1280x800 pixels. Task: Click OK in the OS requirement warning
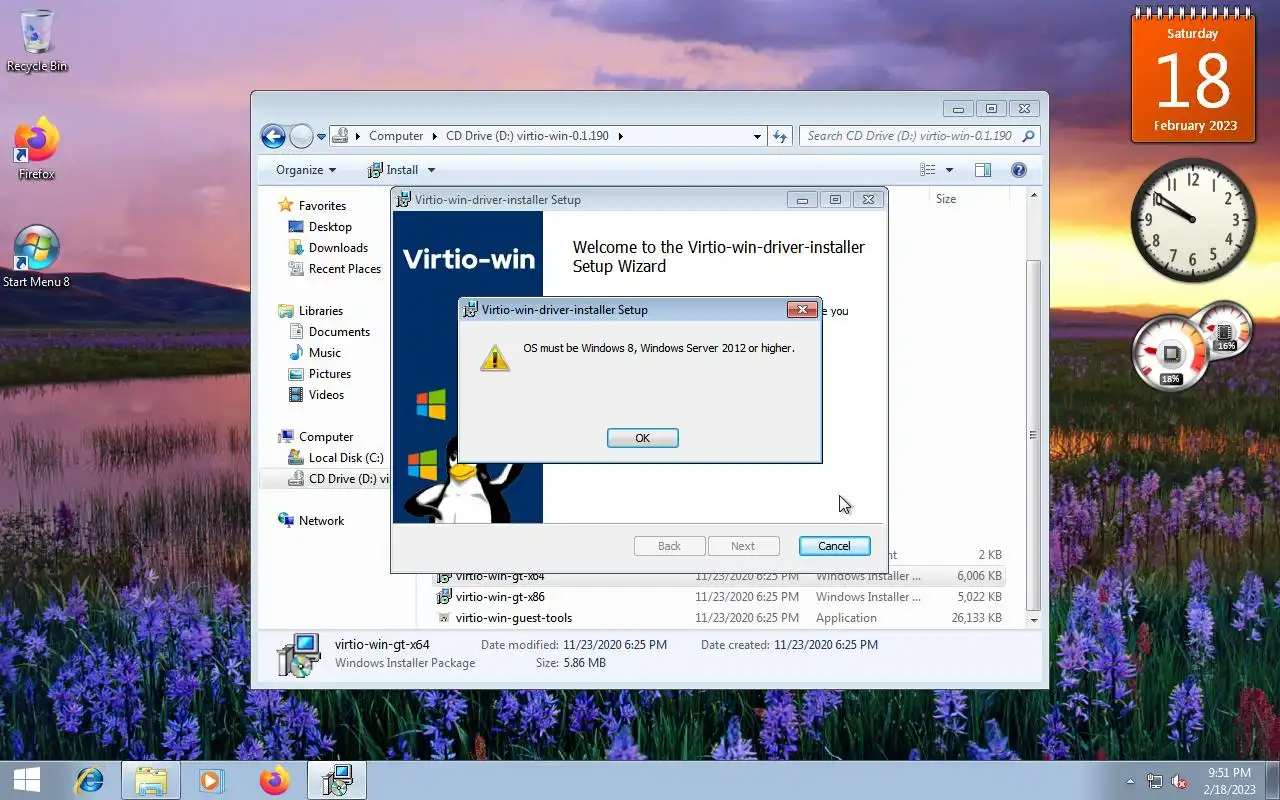(642, 438)
